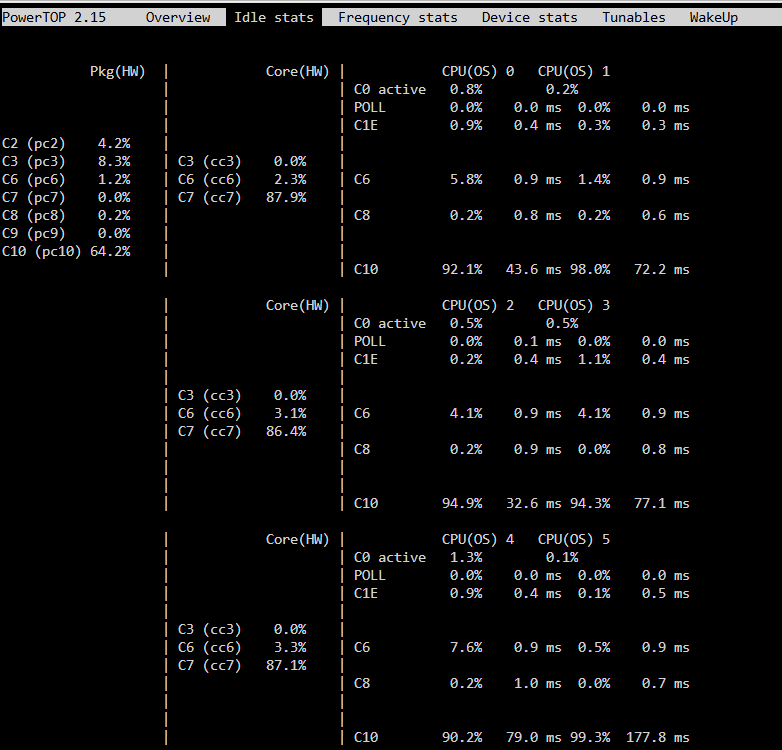Click the 99.3% C10 value for CPU 5

(590, 737)
